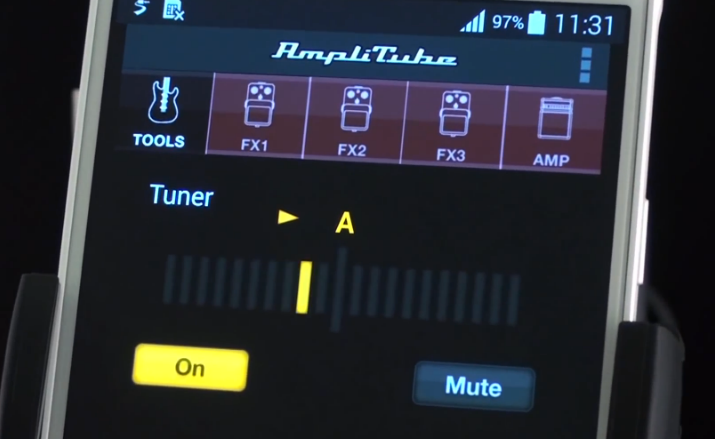Click the Tuner label
The height and width of the screenshot is (439, 715).
(x=181, y=195)
